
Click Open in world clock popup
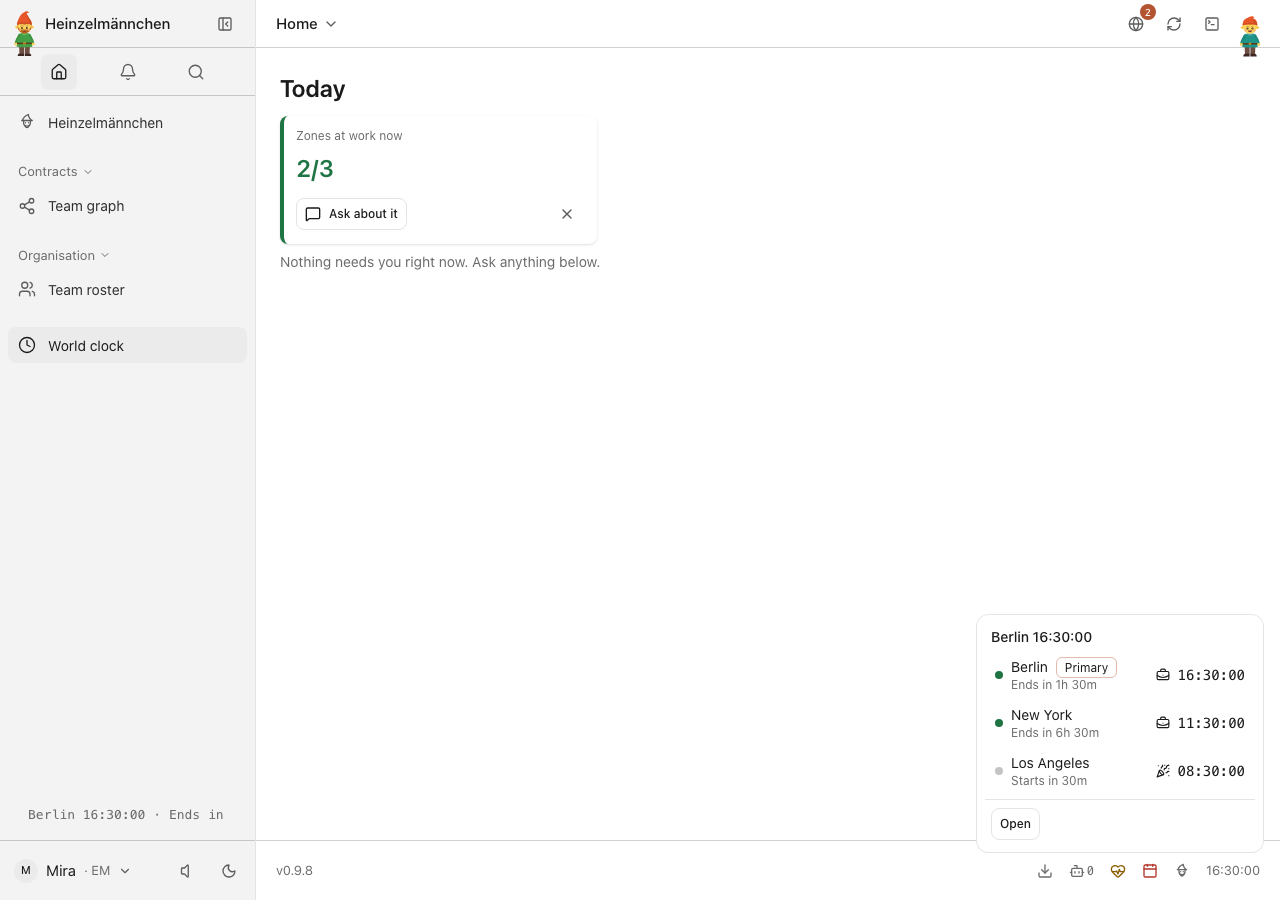1015,824
